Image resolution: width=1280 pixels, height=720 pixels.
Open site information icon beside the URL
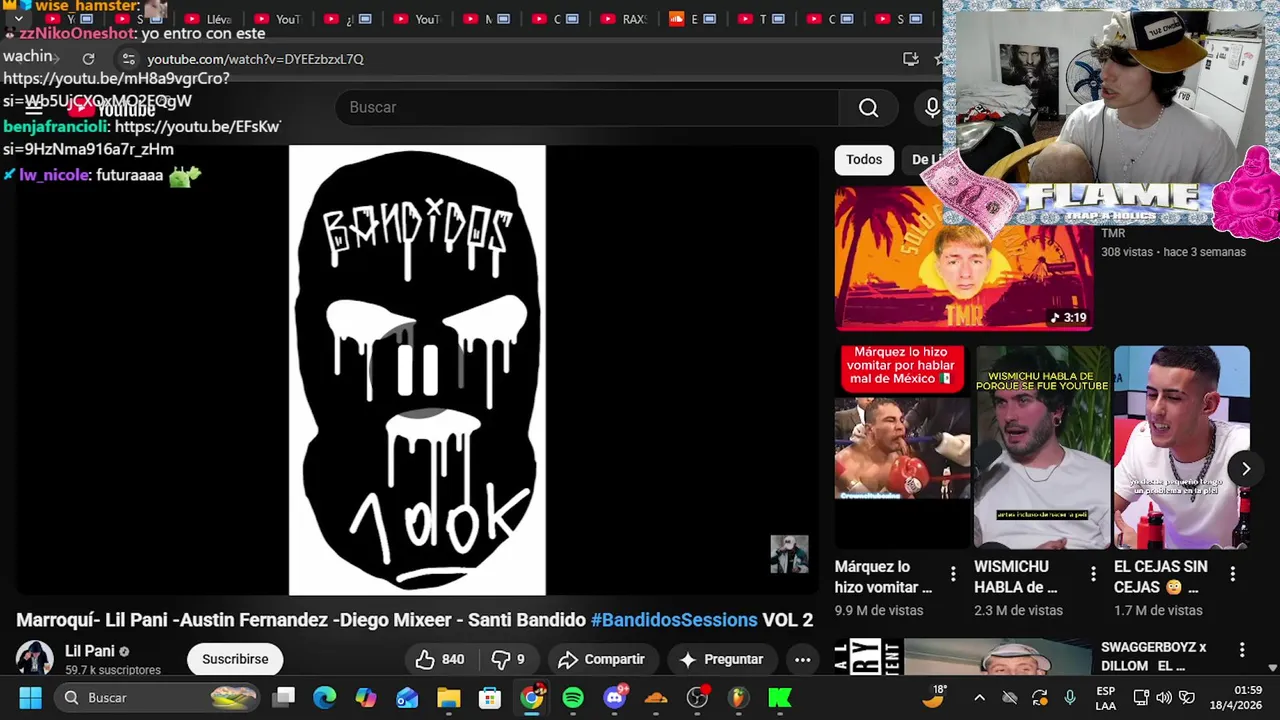[128, 59]
